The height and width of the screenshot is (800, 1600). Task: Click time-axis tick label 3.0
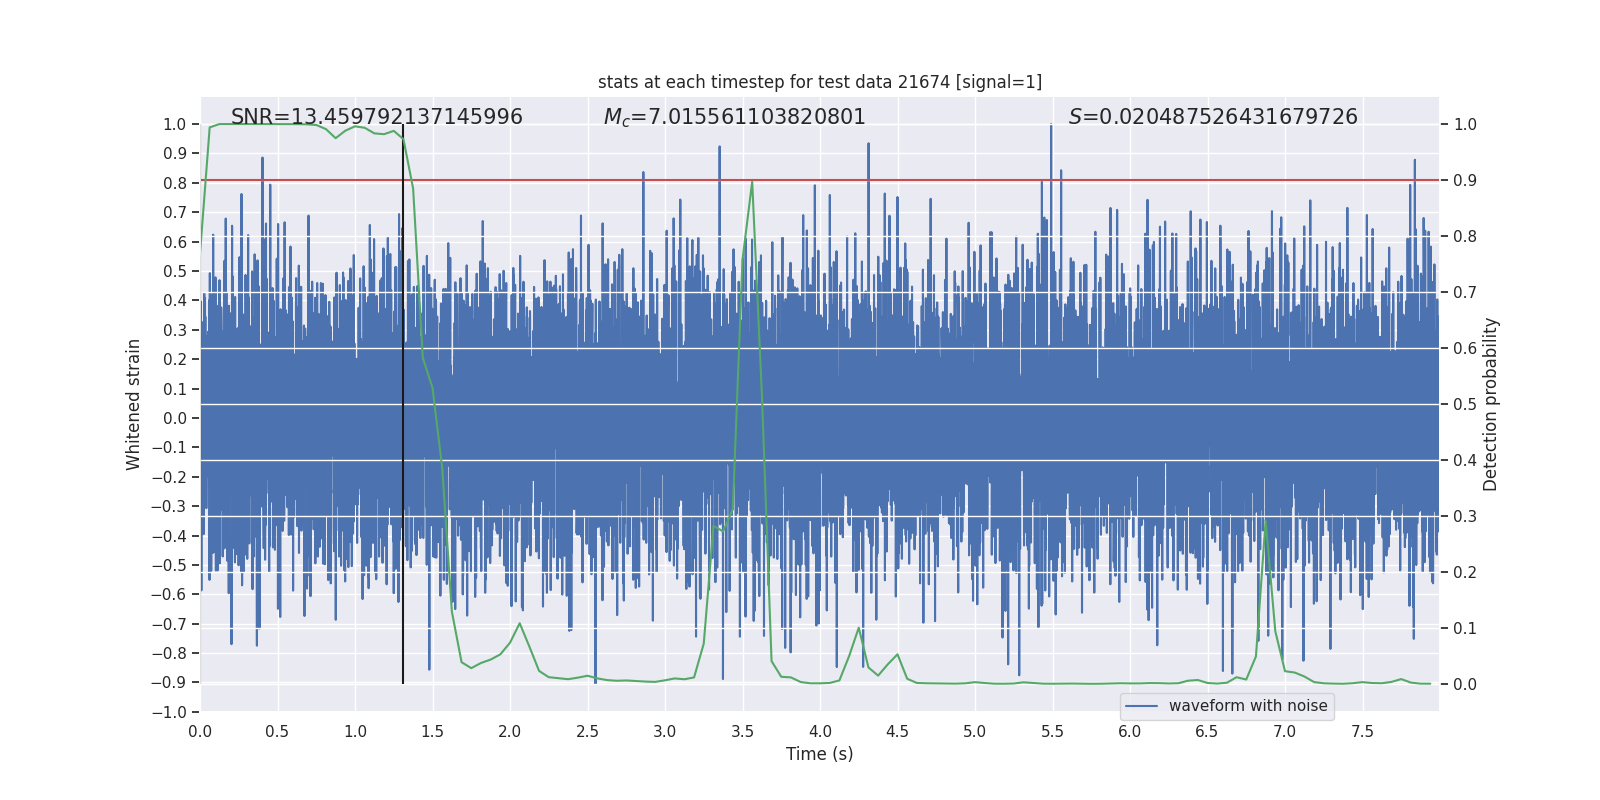point(665,731)
